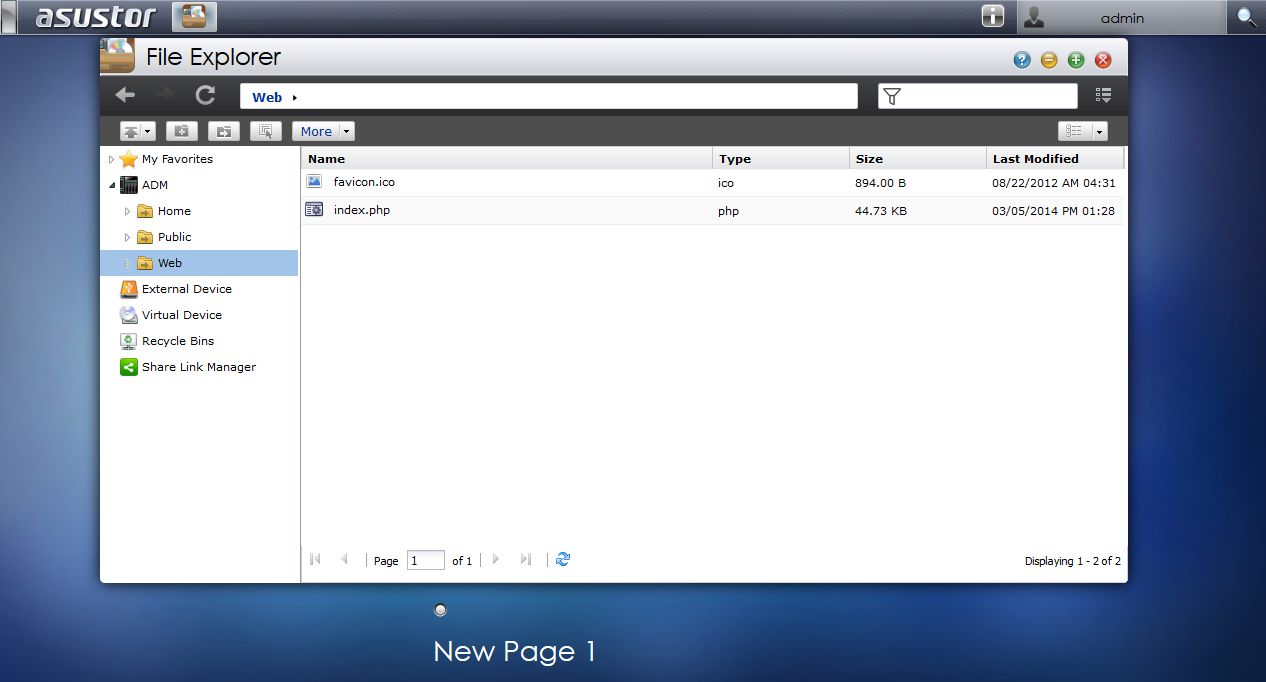Image resolution: width=1266 pixels, height=682 pixels.
Task: Open Share Link Manager
Action: pyautogui.click(x=199, y=367)
